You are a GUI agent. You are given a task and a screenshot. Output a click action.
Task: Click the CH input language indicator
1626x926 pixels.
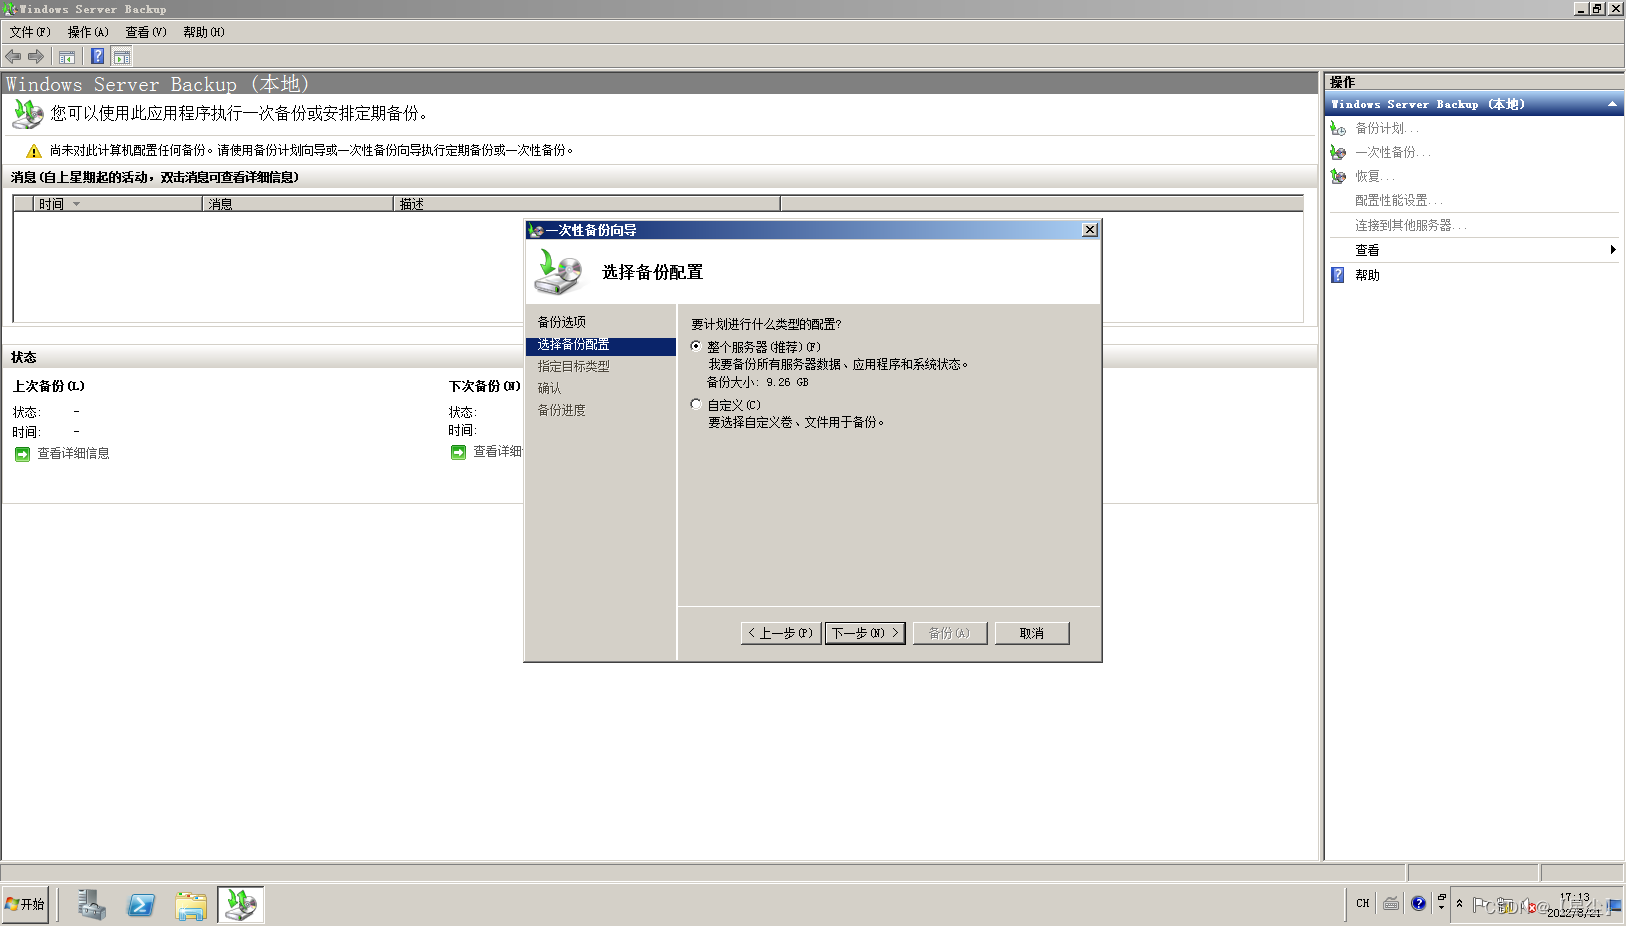[1363, 903]
